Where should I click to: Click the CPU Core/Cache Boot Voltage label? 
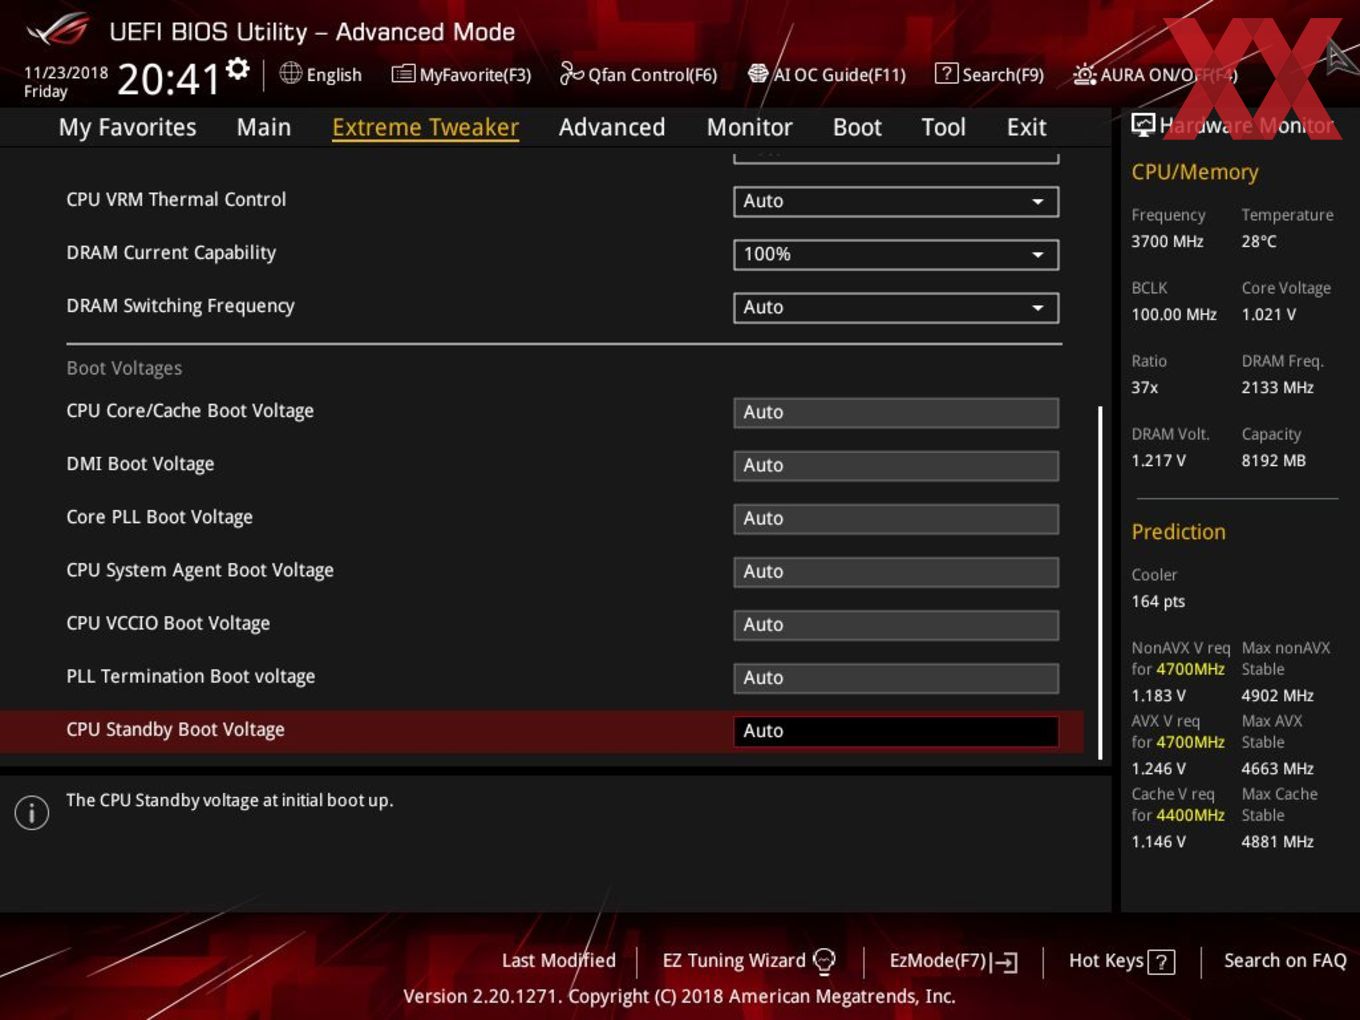pos(190,410)
